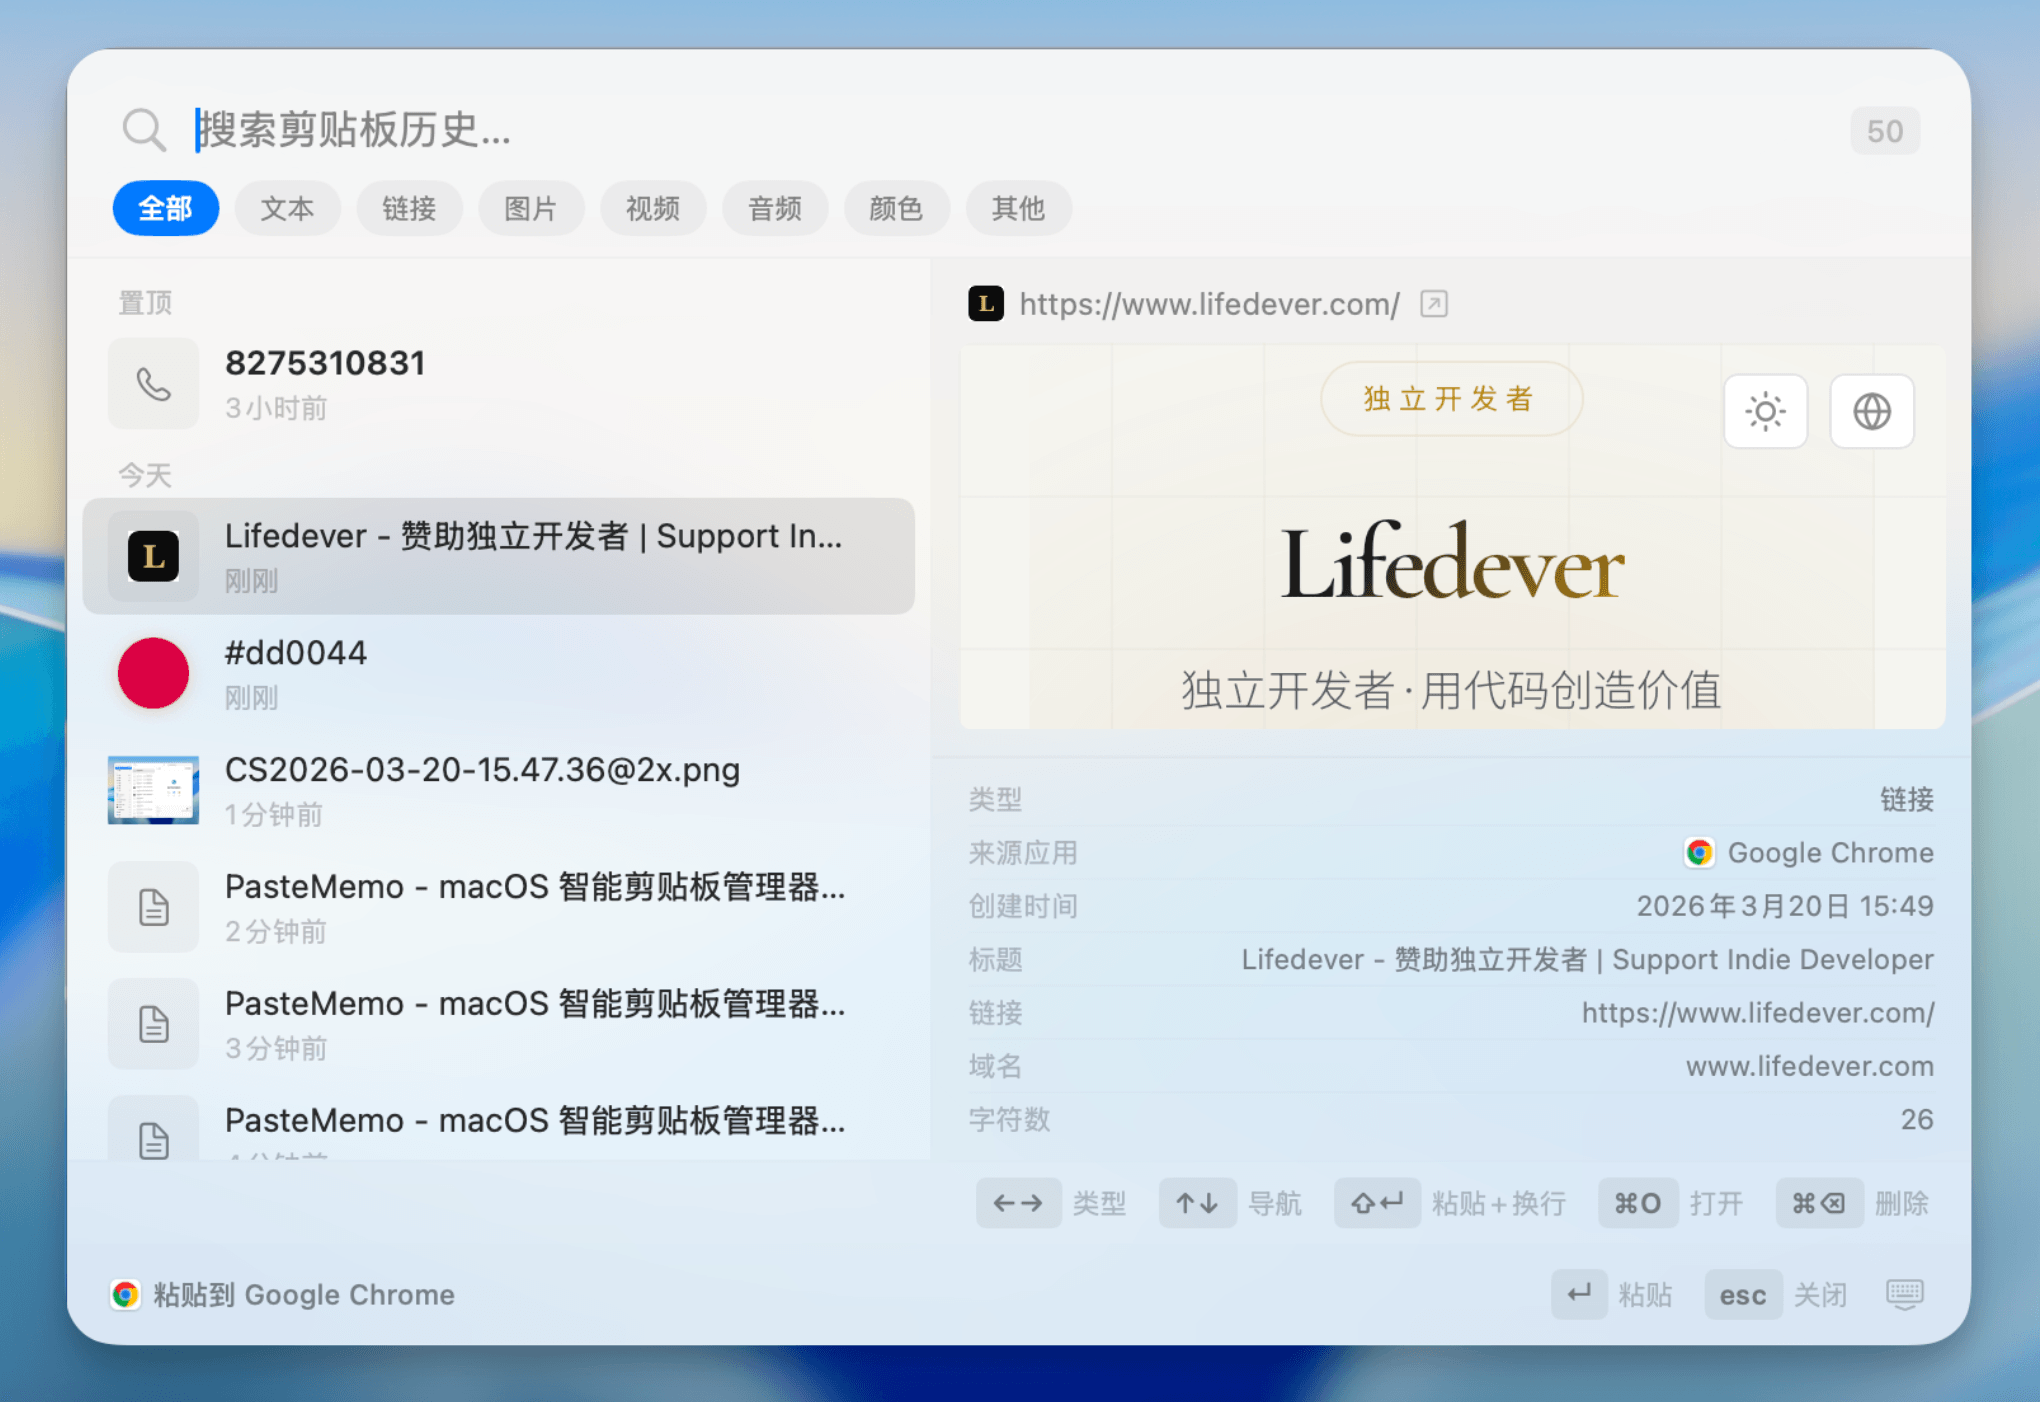Screen dimensions: 2040x1402
Task: Click the 字符数 value 26
Action: click(1916, 1119)
